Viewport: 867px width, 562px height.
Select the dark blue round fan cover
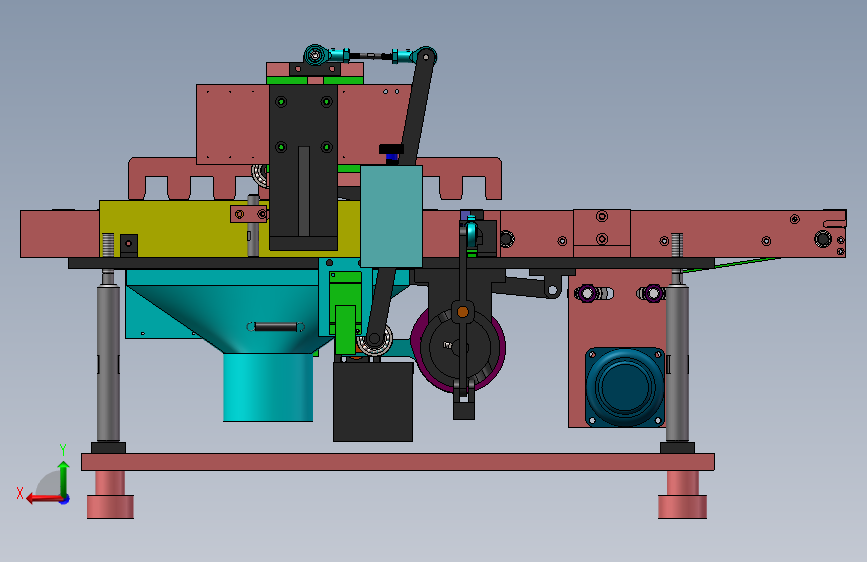tap(625, 387)
